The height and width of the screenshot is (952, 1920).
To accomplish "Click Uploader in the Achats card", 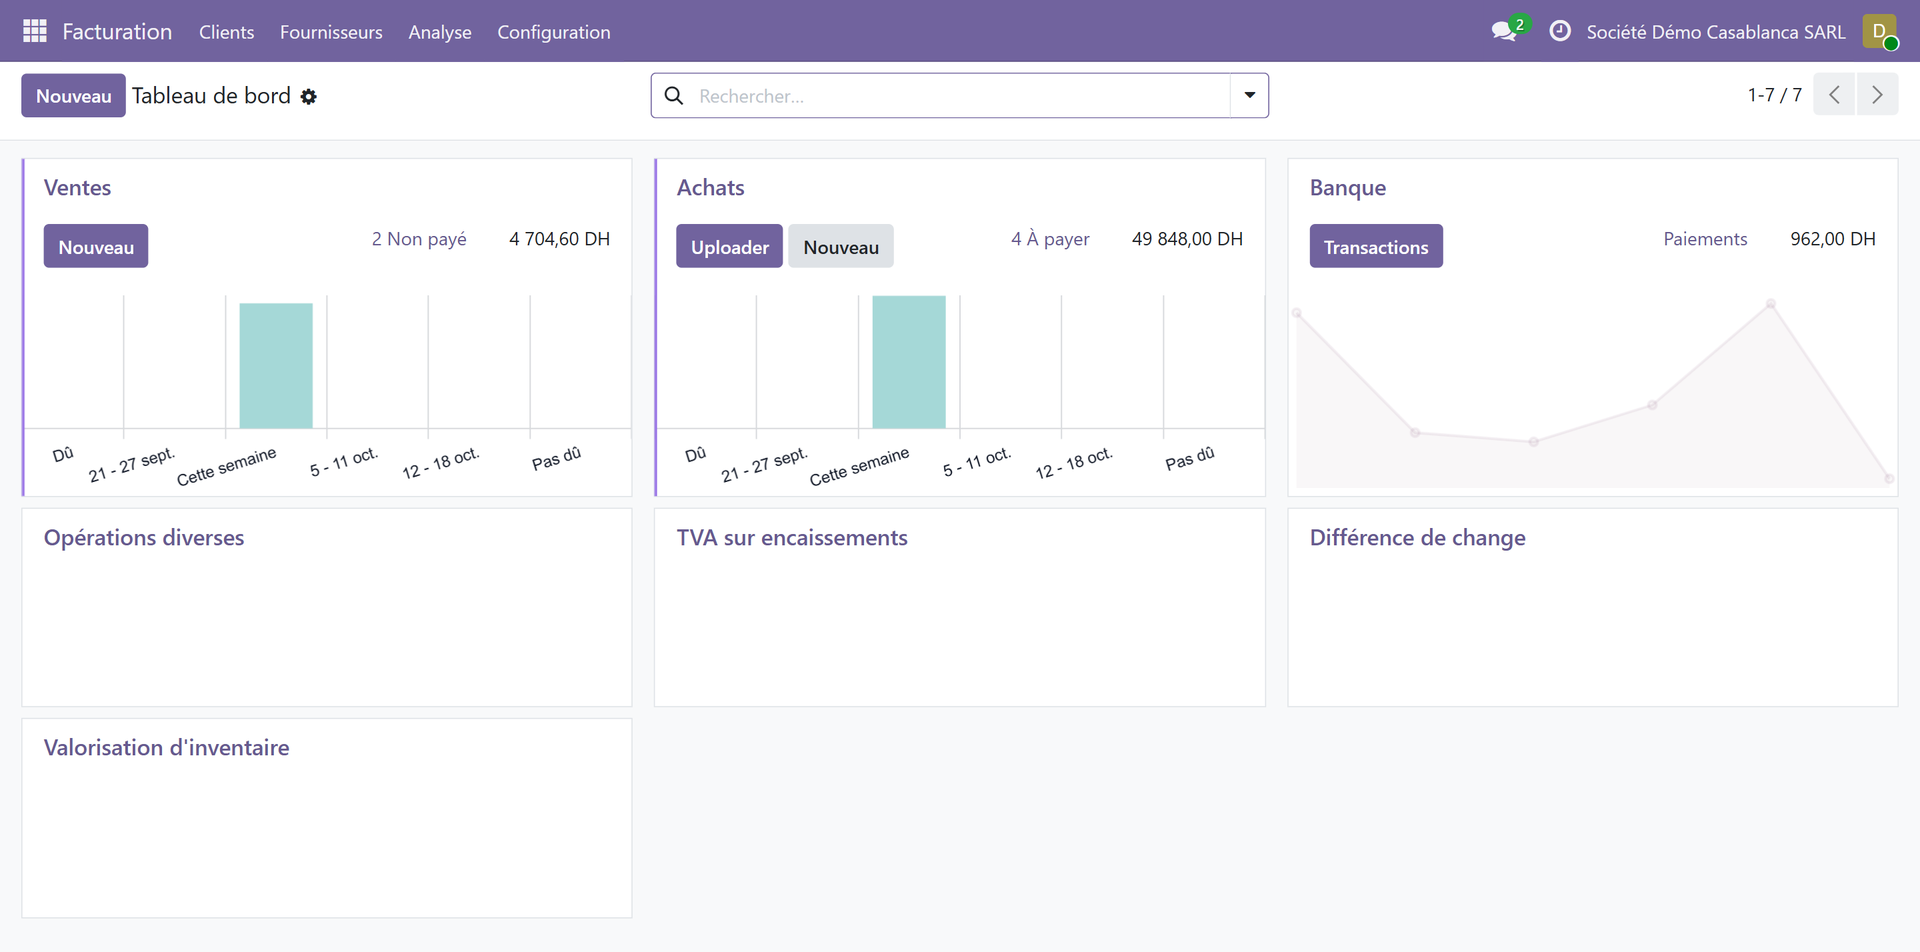I will [x=730, y=246].
